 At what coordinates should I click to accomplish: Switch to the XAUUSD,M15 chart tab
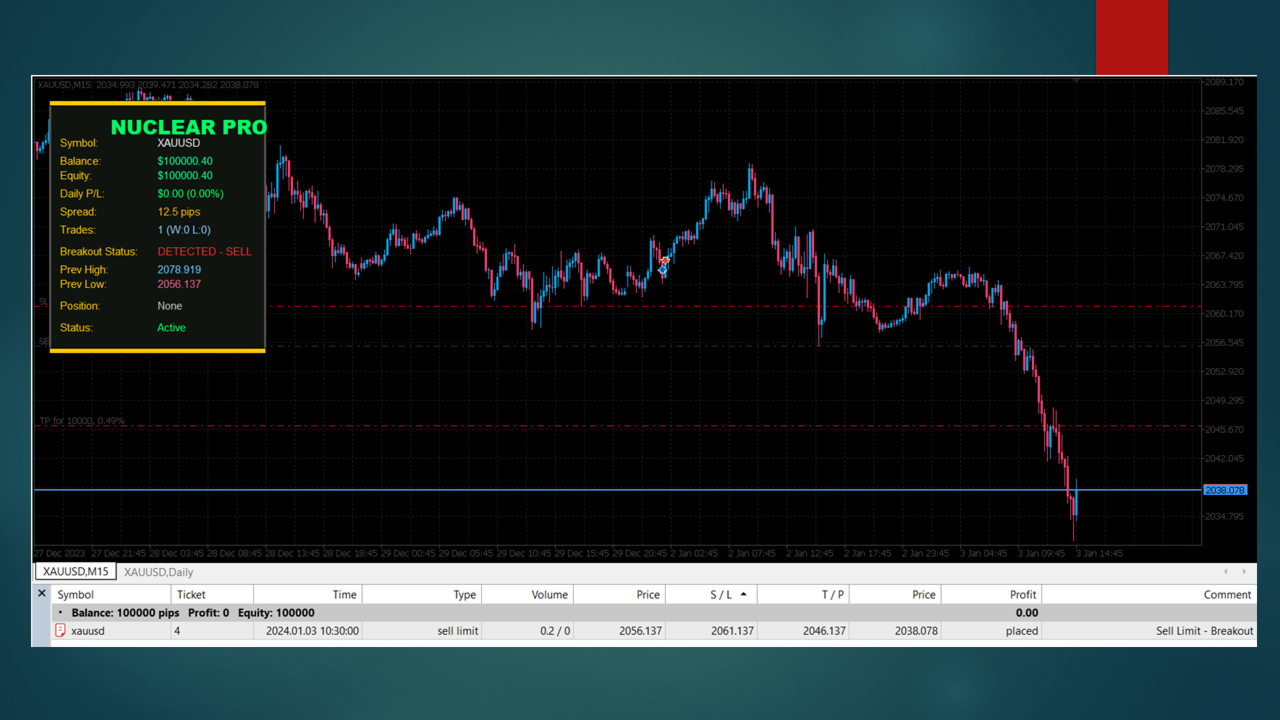pyautogui.click(x=76, y=572)
